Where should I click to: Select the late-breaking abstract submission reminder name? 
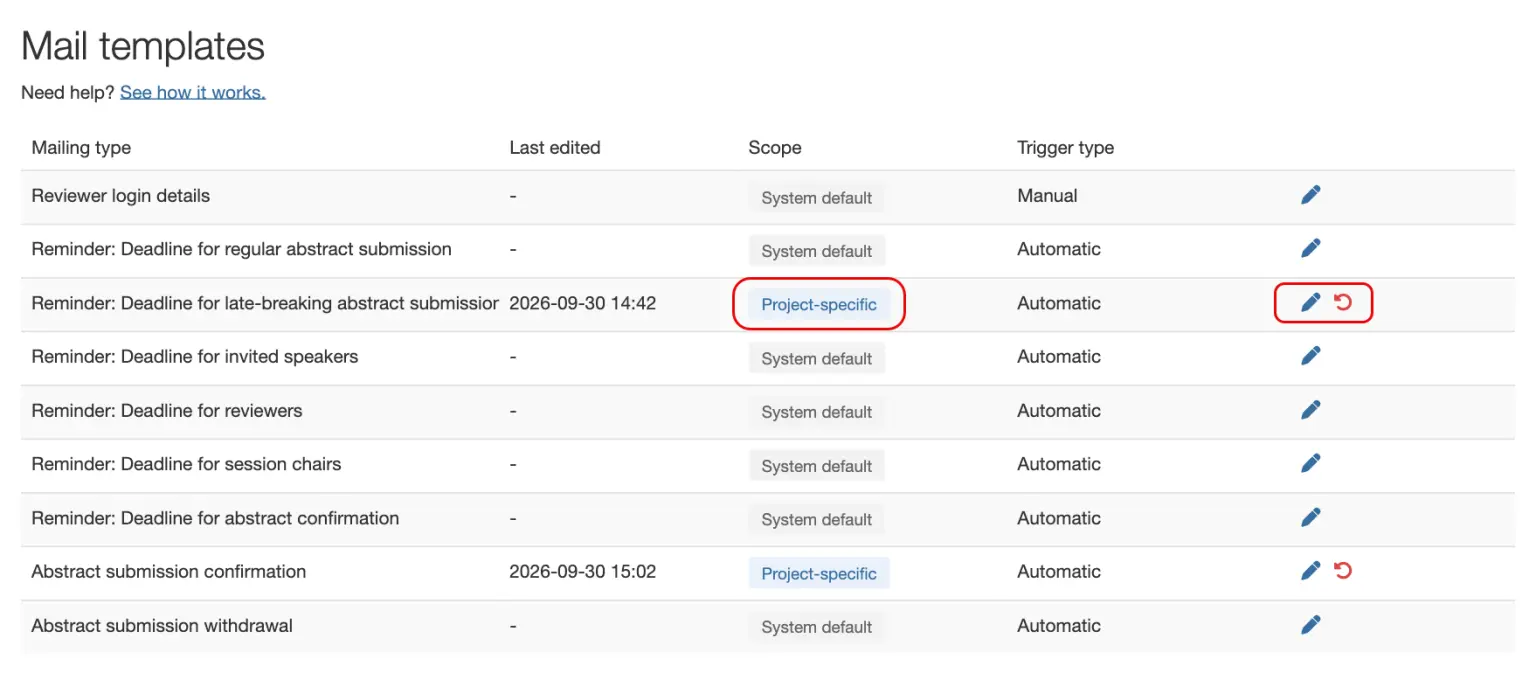[x=265, y=303]
